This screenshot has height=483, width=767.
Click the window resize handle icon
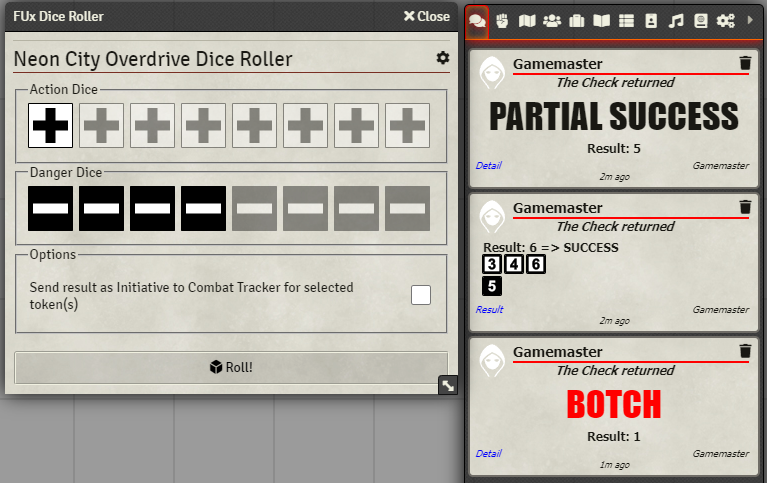click(448, 386)
